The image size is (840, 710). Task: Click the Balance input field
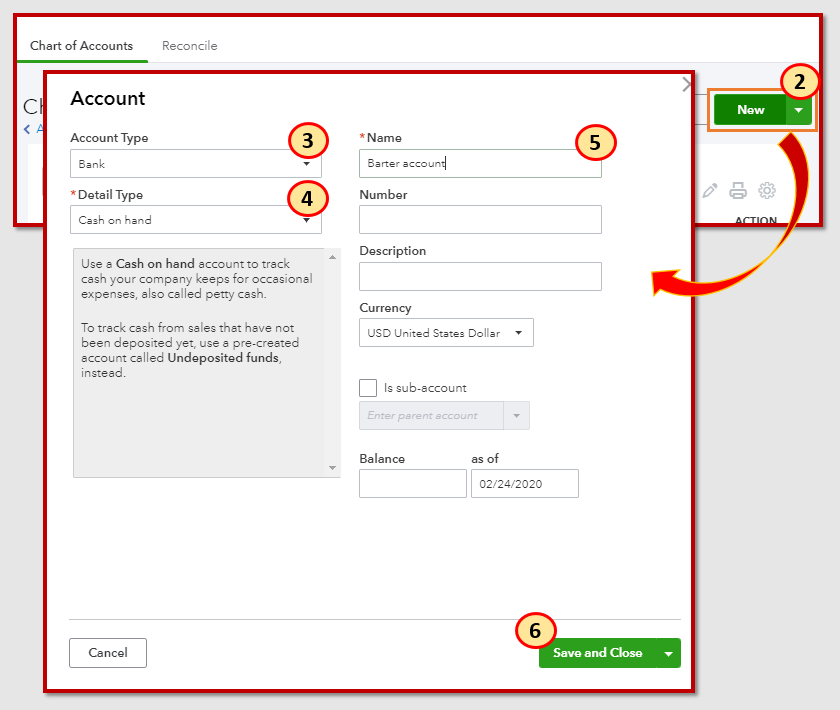(413, 483)
